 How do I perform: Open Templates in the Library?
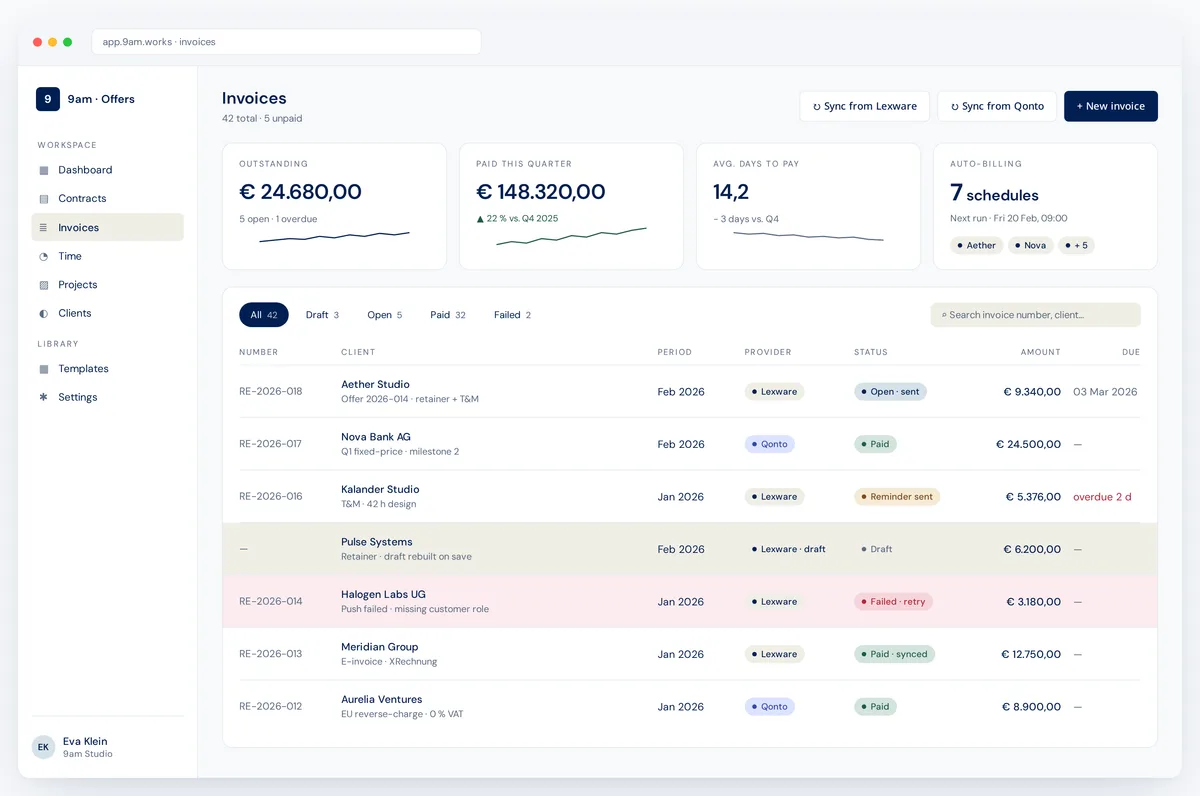pyautogui.click(x=107, y=369)
